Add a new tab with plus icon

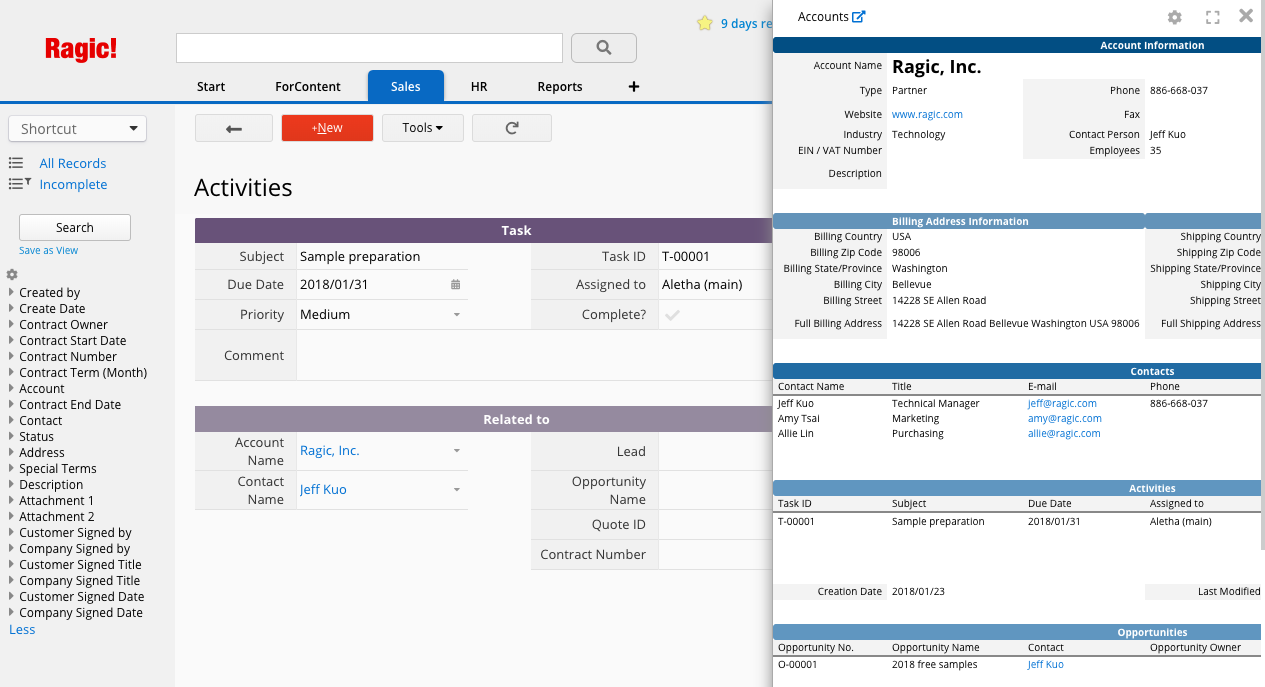click(x=634, y=87)
